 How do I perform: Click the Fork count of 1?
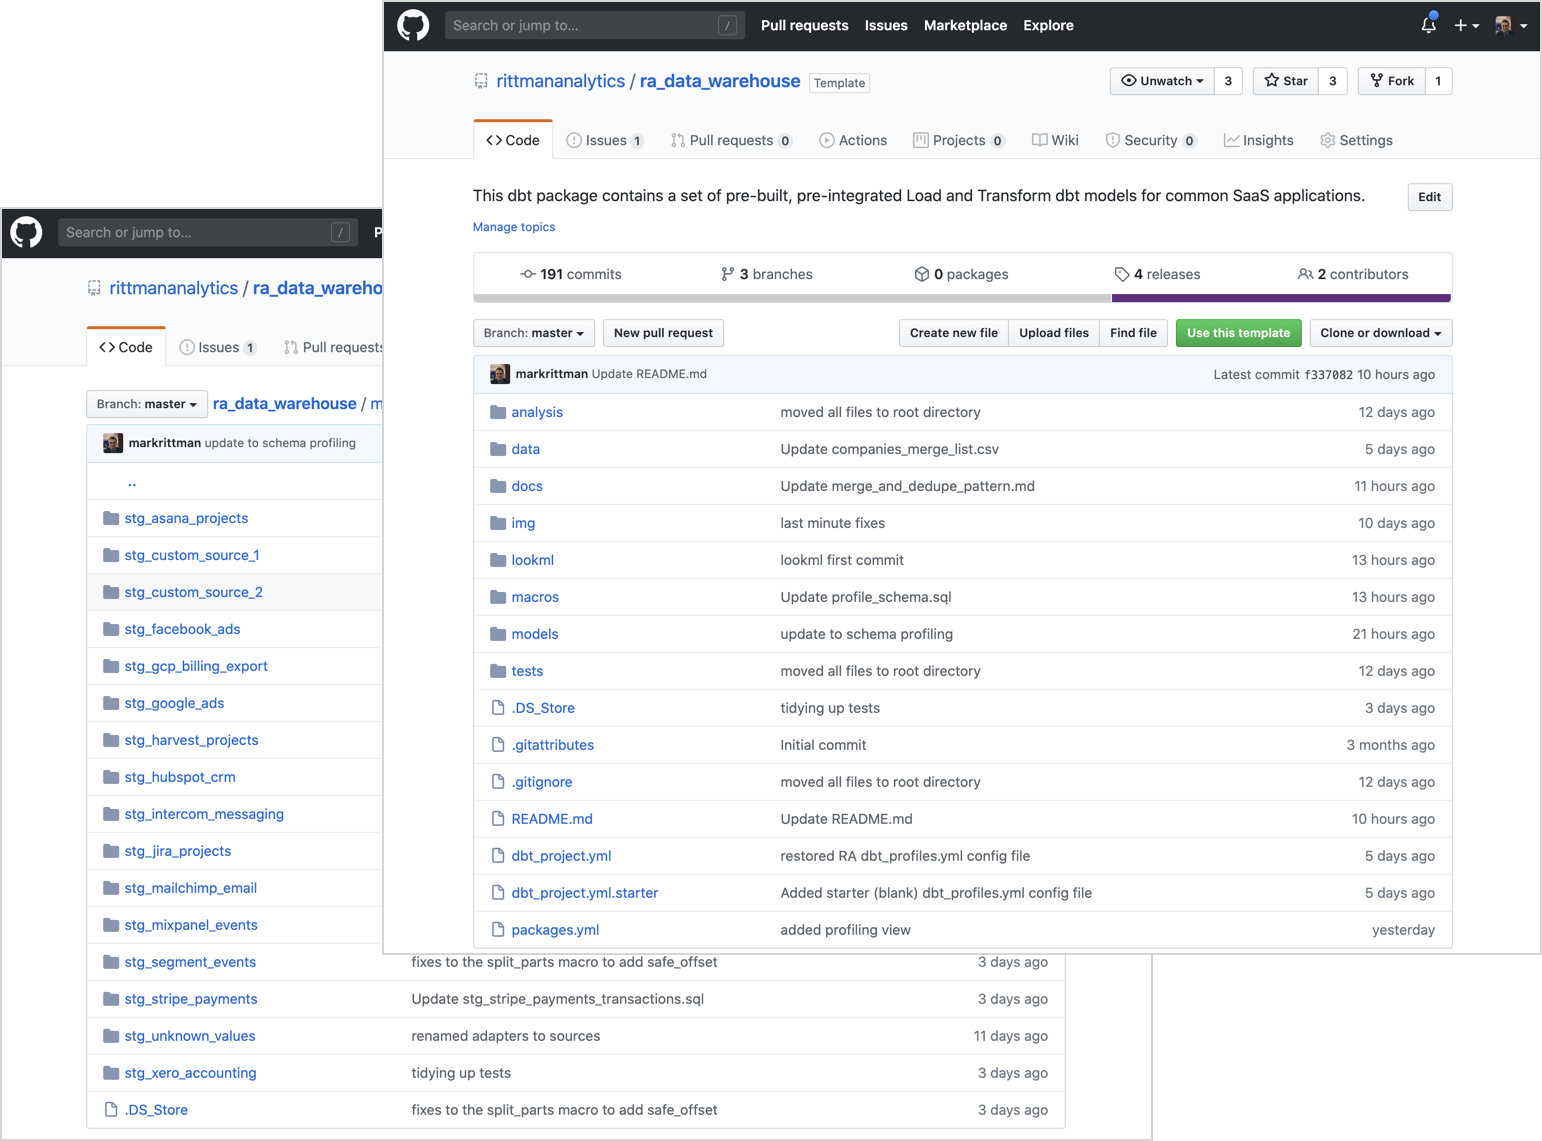tap(1438, 81)
